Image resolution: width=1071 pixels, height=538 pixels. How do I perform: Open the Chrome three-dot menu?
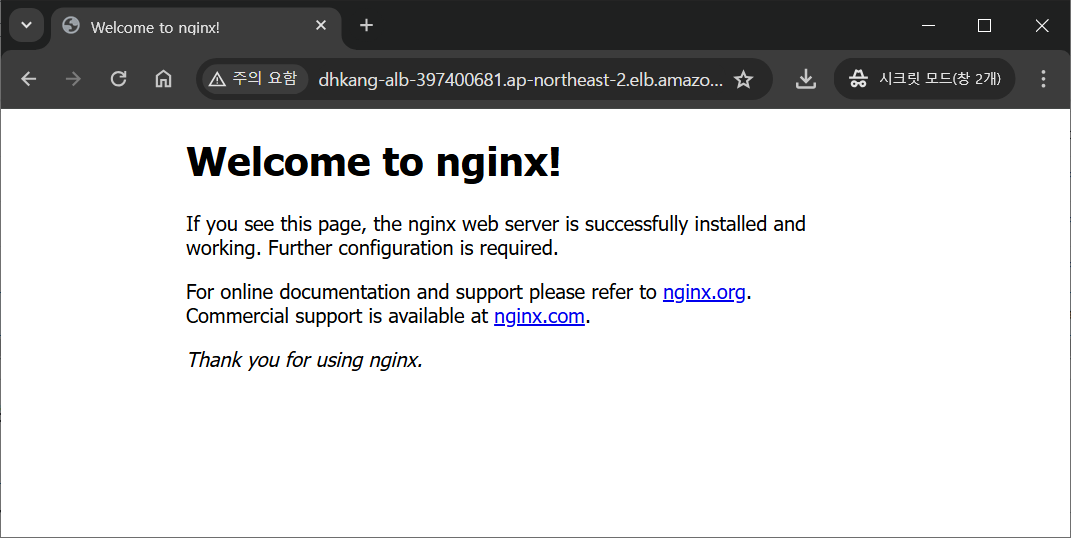1043,79
